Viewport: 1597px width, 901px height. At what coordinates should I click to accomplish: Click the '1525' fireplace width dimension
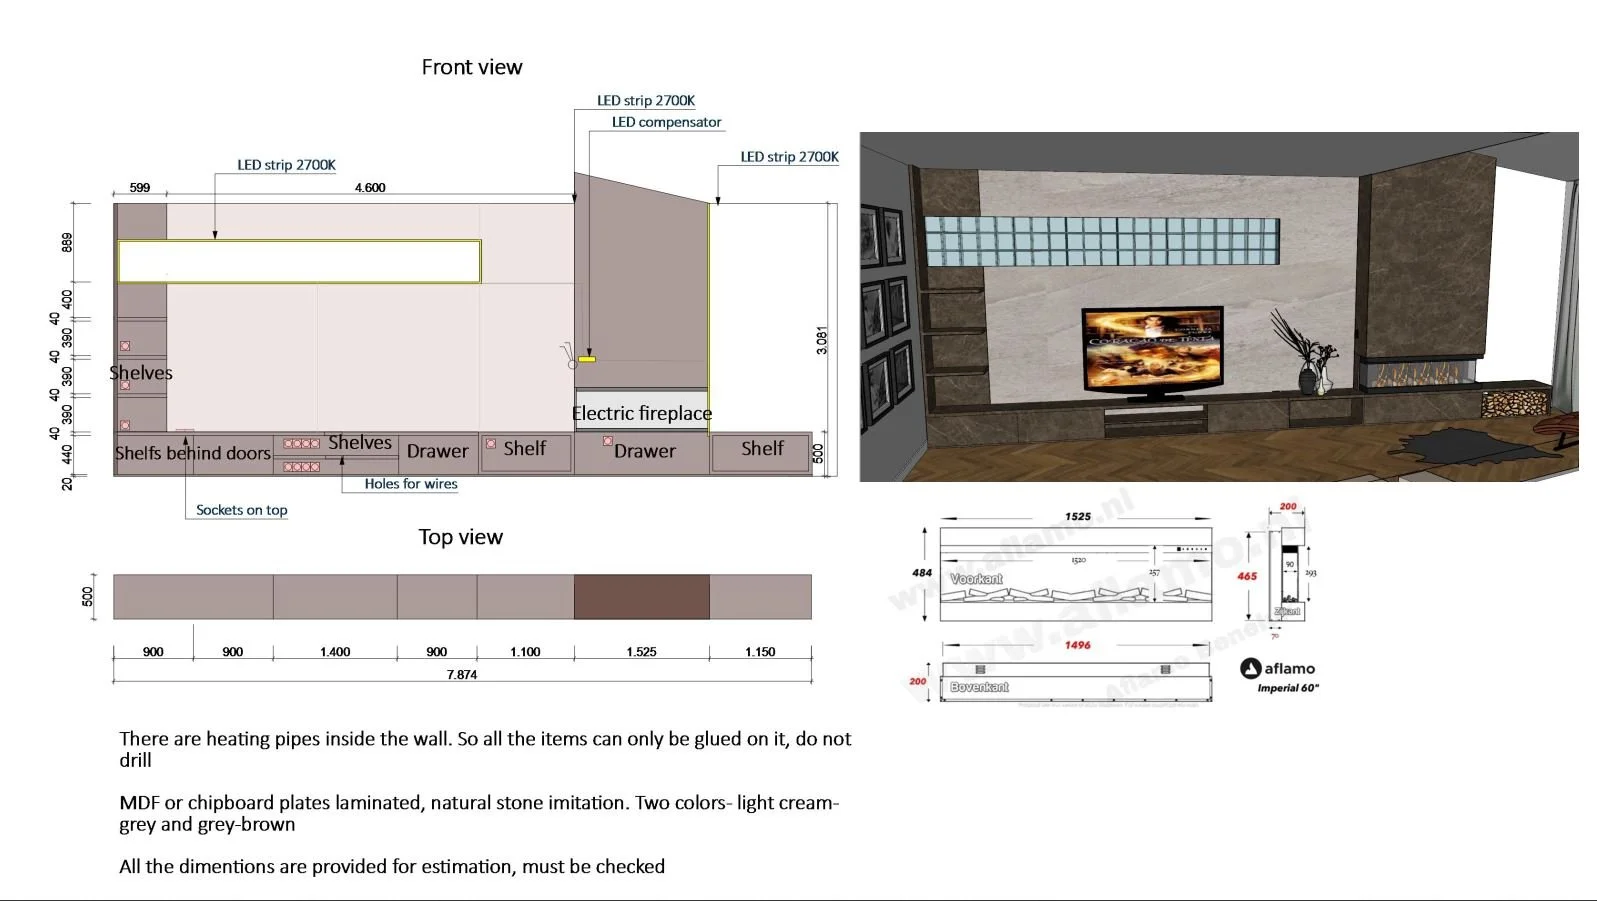click(1078, 517)
